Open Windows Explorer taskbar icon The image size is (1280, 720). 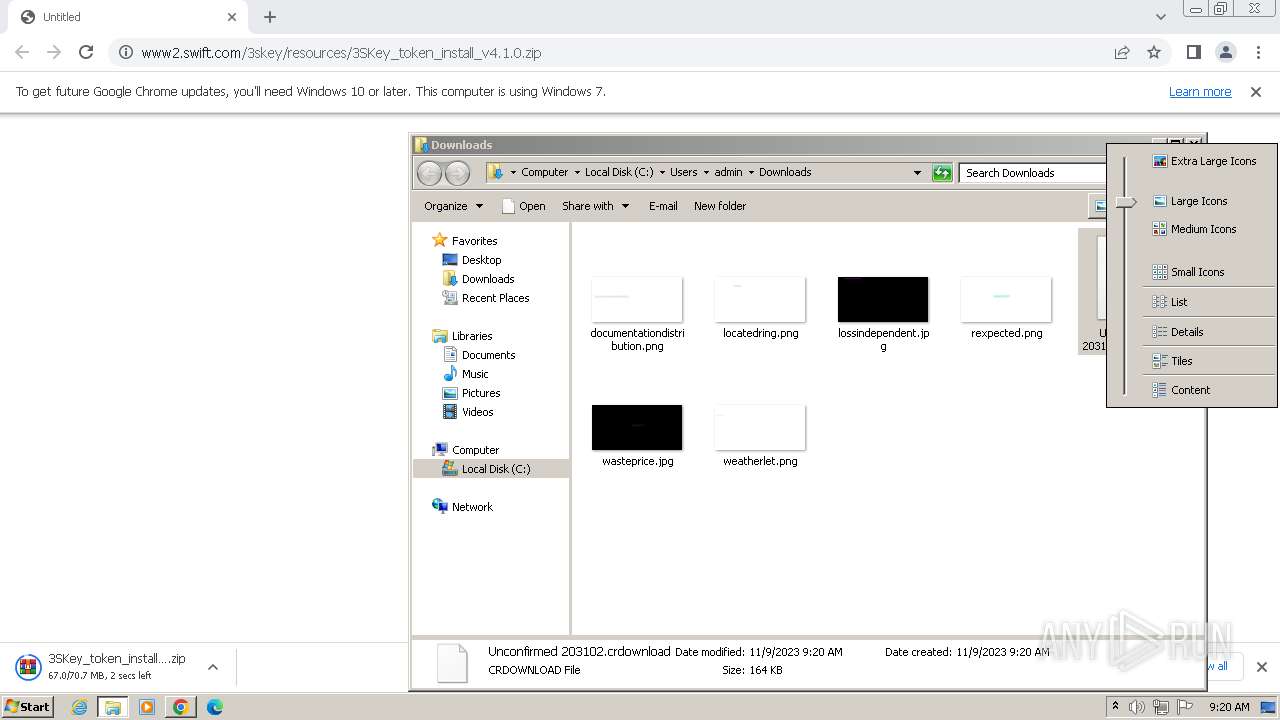(x=113, y=707)
